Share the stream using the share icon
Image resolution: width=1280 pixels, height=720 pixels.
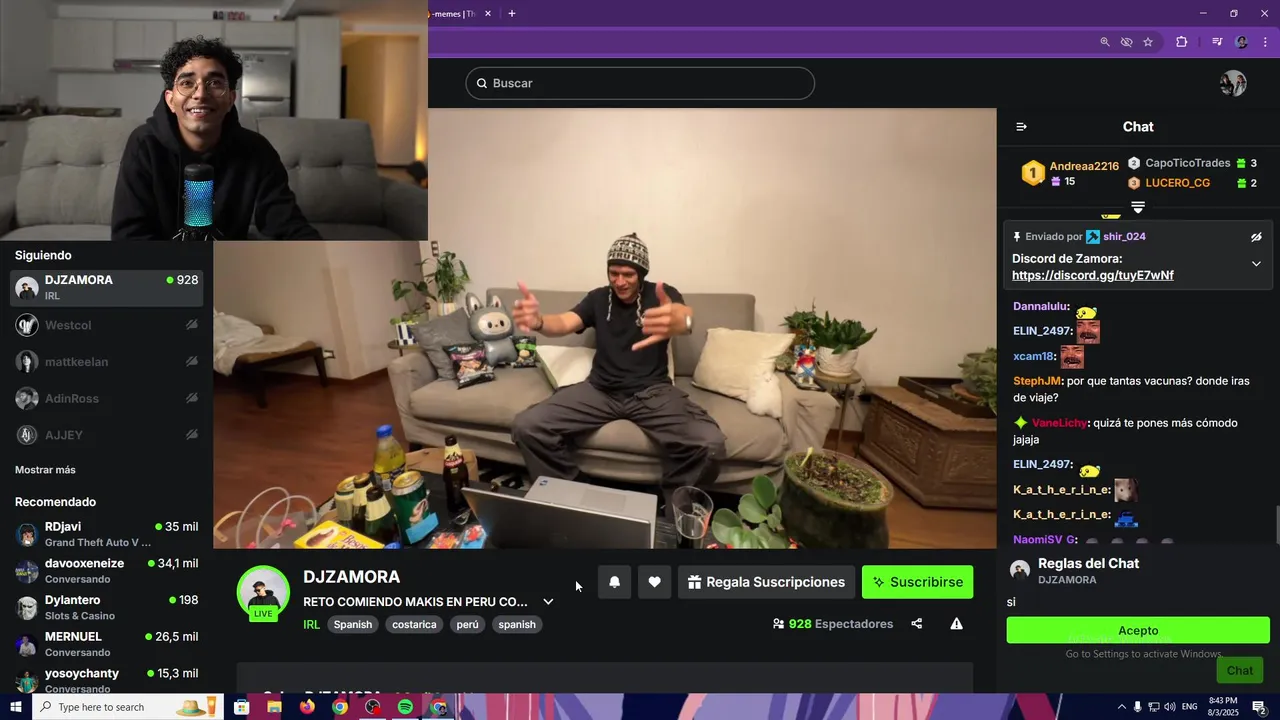(x=916, y=624)
